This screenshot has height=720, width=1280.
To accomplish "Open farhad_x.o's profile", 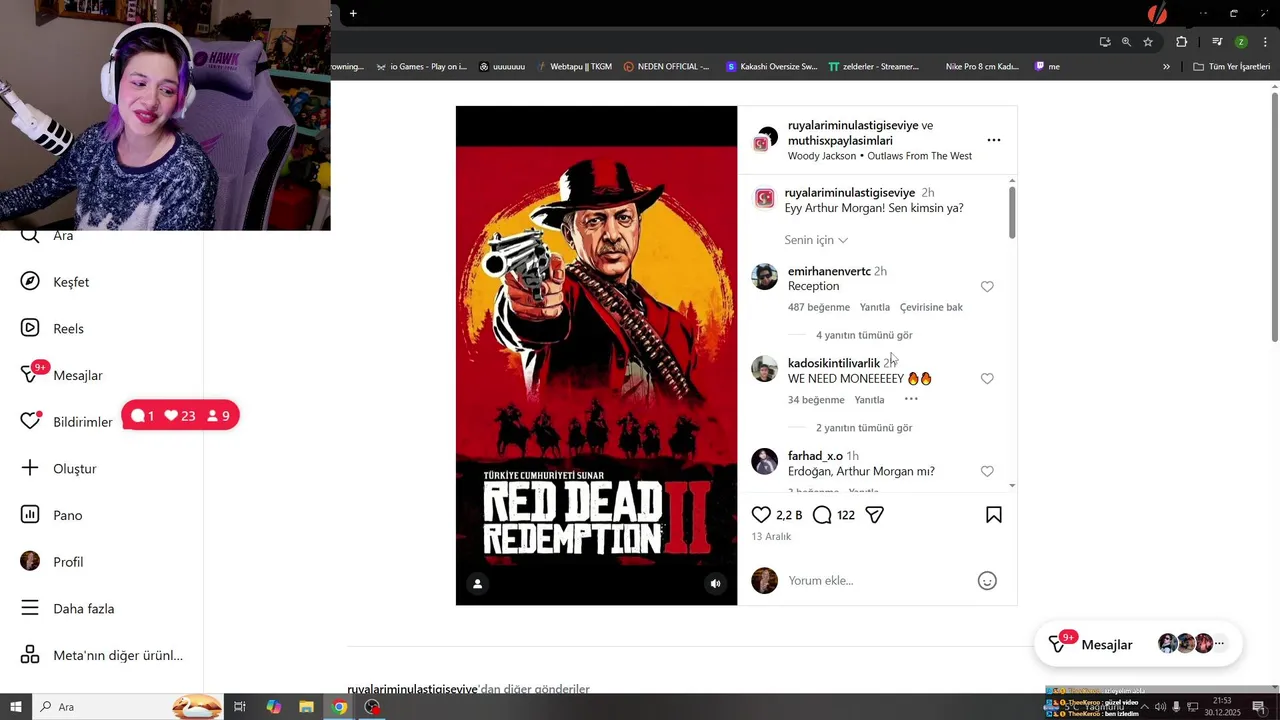I will coord(815,456).
